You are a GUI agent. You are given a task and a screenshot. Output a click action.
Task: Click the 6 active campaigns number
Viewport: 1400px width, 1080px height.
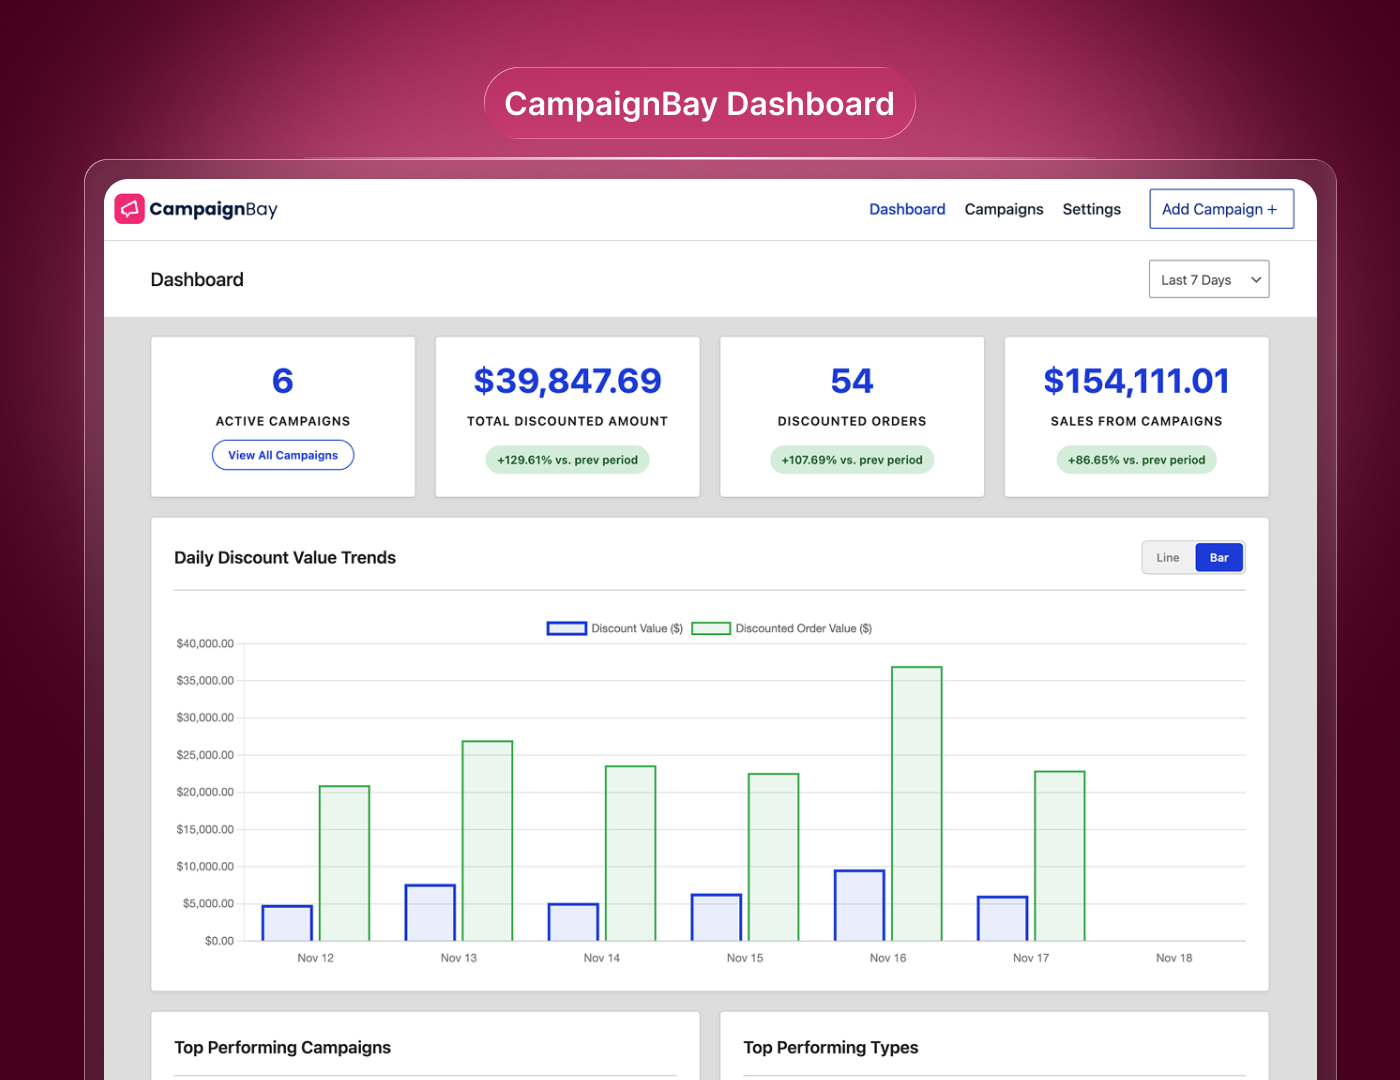tap(283, 381)
